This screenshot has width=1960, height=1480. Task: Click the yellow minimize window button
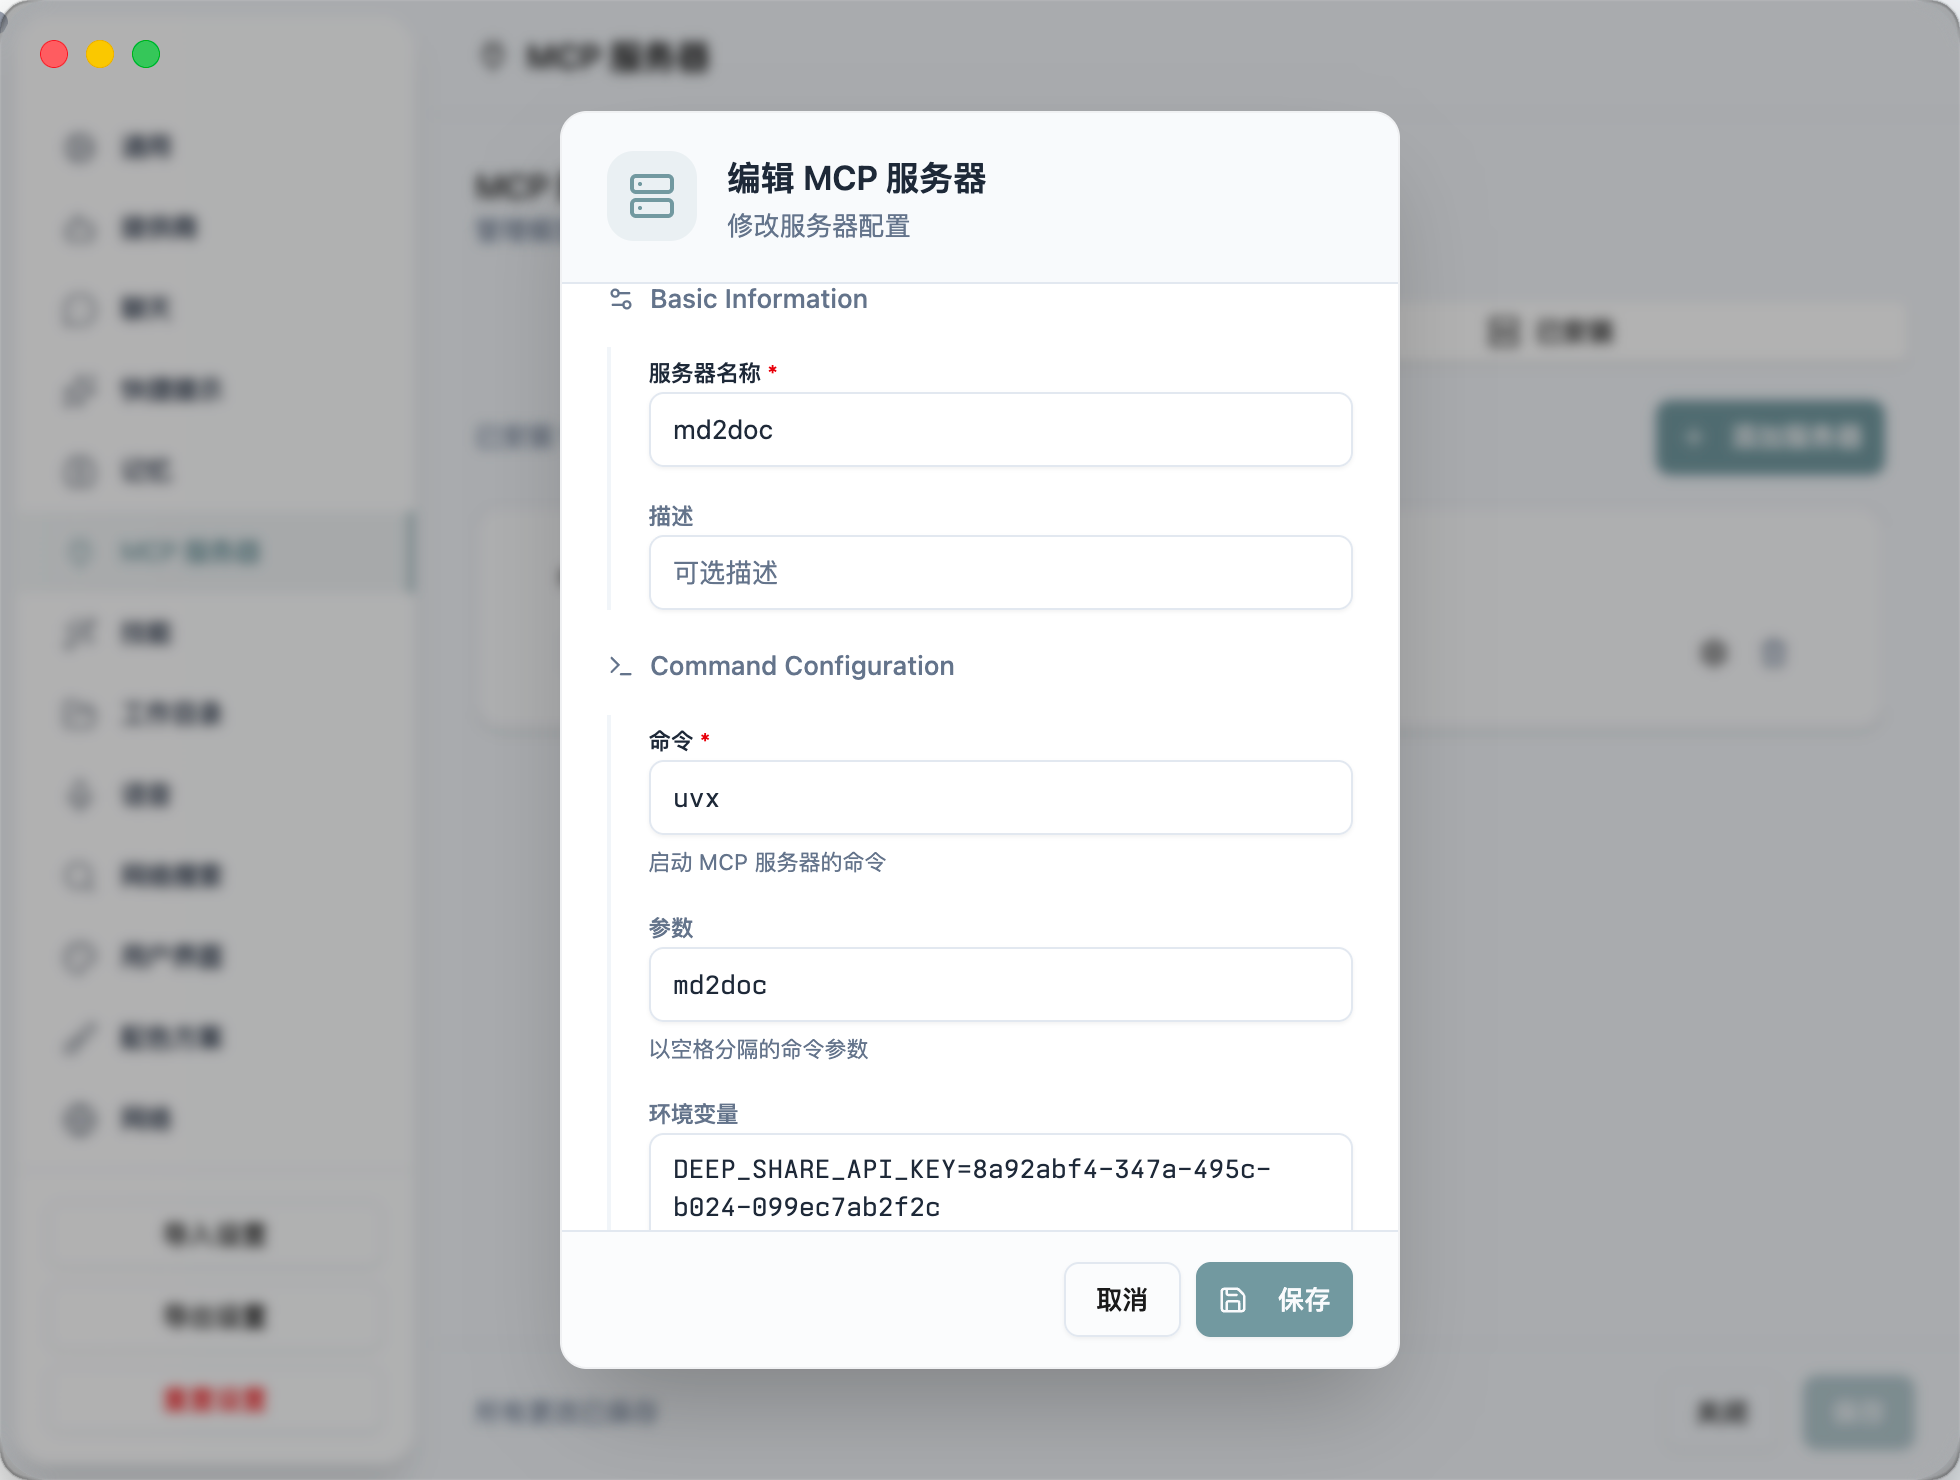100,54
